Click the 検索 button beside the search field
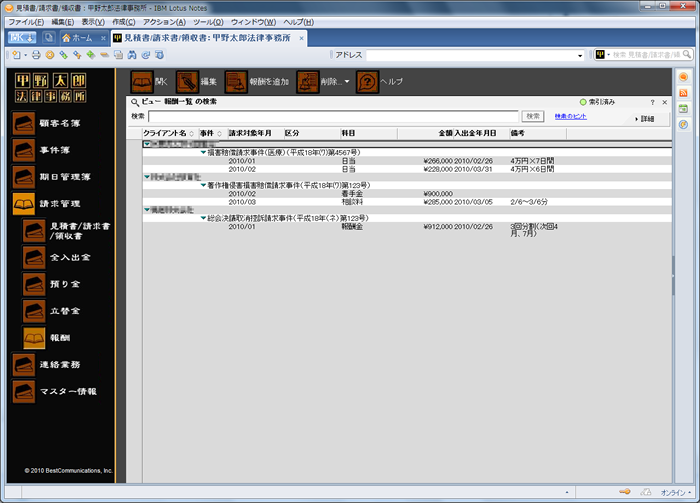This screenshot has height=503, width=700. click(x=533, y=116)
